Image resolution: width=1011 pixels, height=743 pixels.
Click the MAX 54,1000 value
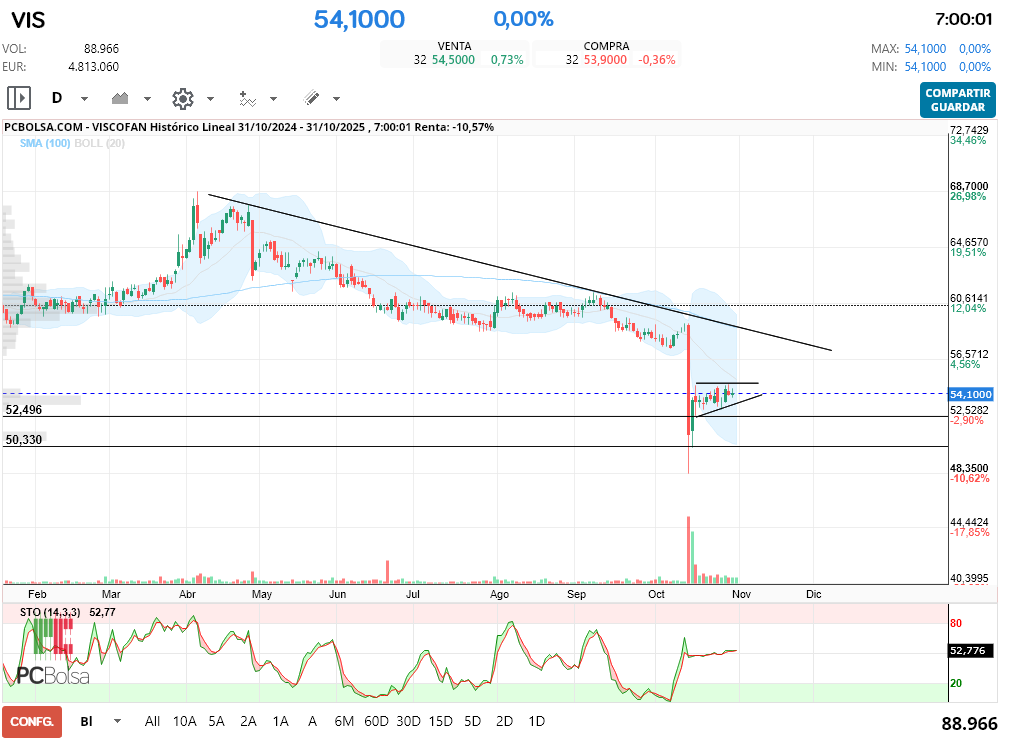[x=925, y=49]
